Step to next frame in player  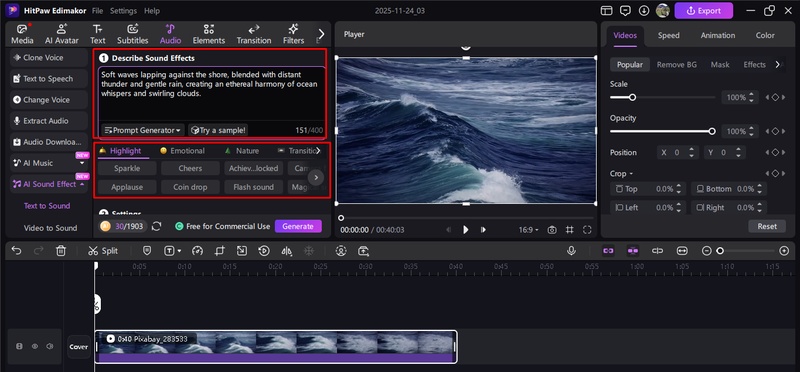[483, 230]
